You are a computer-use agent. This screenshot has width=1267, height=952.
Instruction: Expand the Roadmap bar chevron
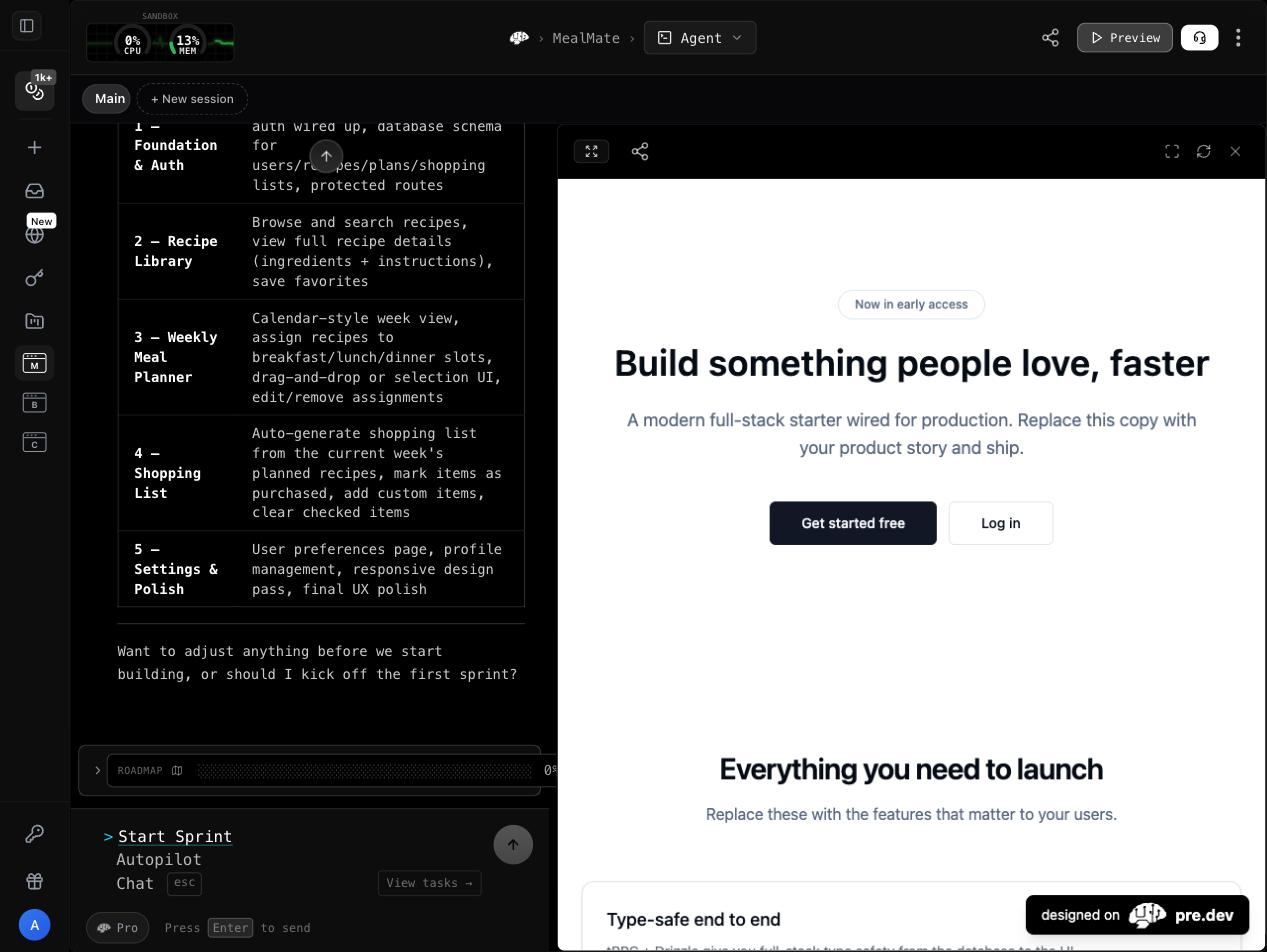[97, 771]
